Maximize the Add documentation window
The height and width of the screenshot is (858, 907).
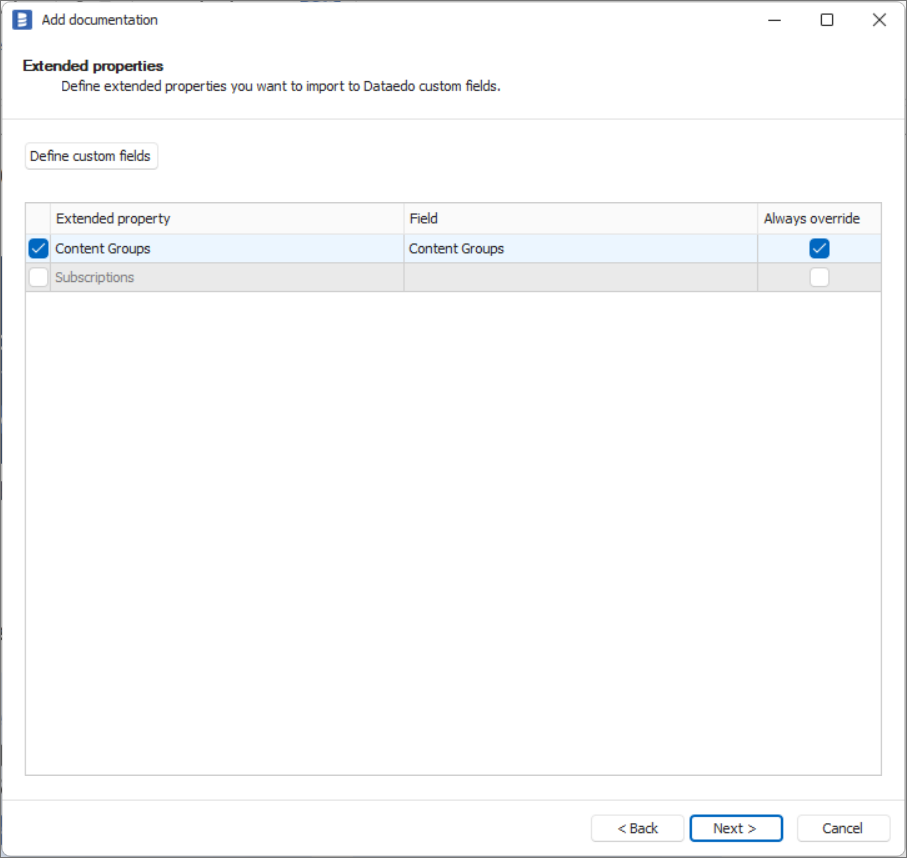[x=825, y=19]
